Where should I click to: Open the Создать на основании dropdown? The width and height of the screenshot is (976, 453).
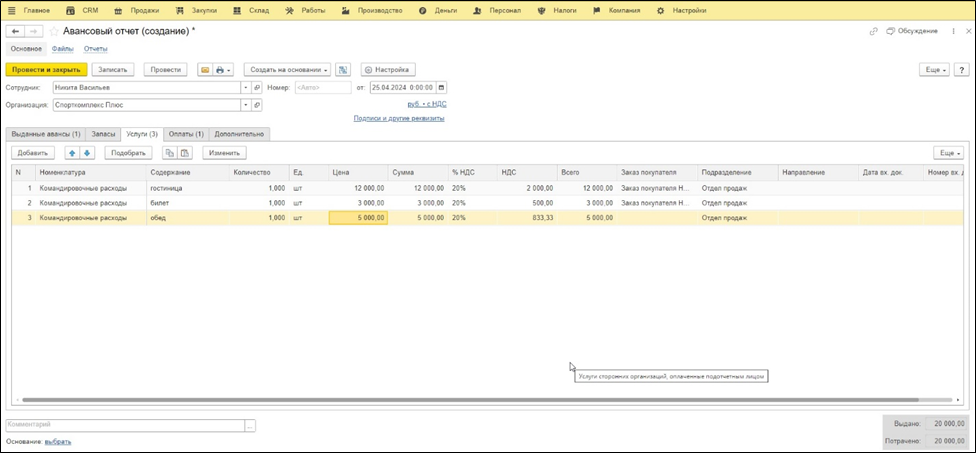pos(288,70)
